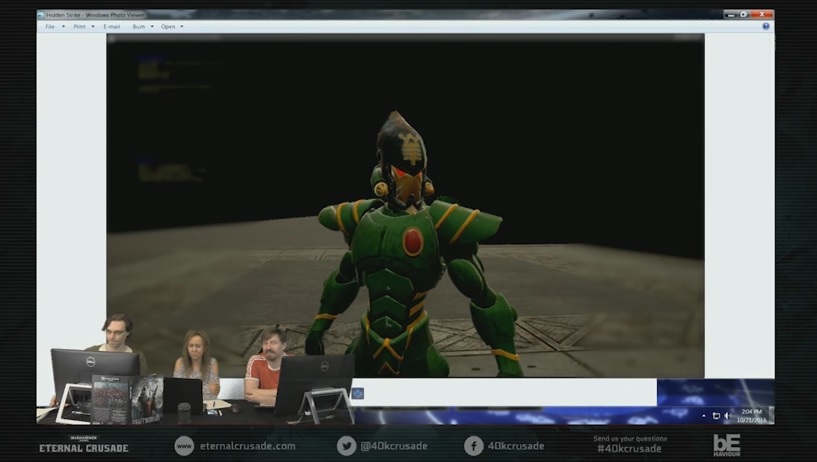Viewport: 817px width, 462px height.
Task: Click the Twitter bird icon
Action: (346, 446)
